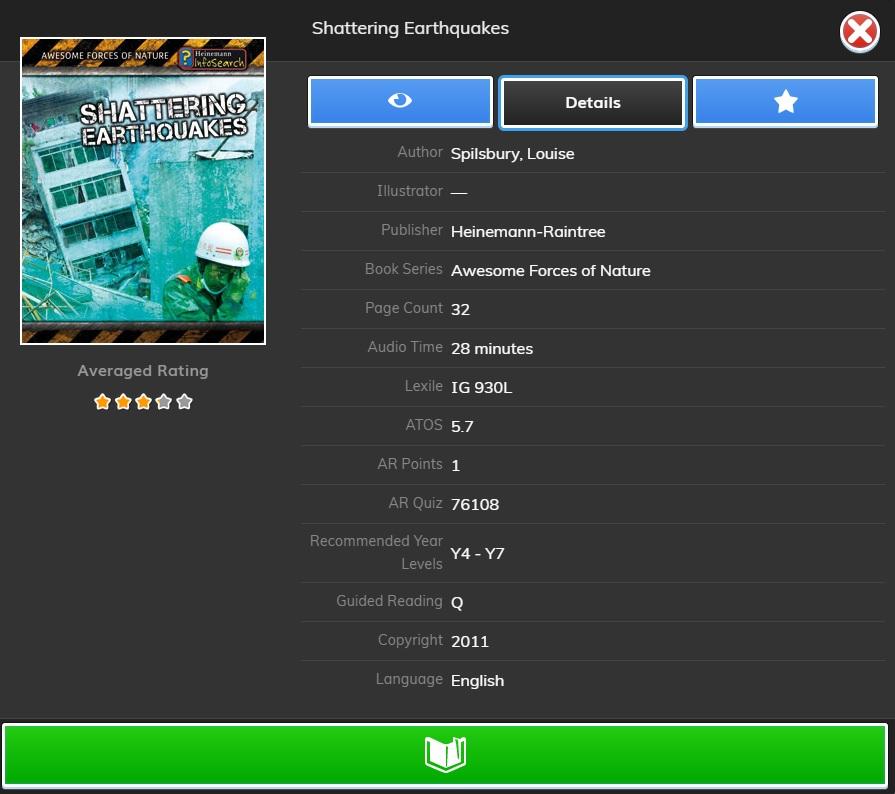Click recommended year levels Y4 - Y7
The height and width of the screenshot is (794, 895).
tap(477, 553)
